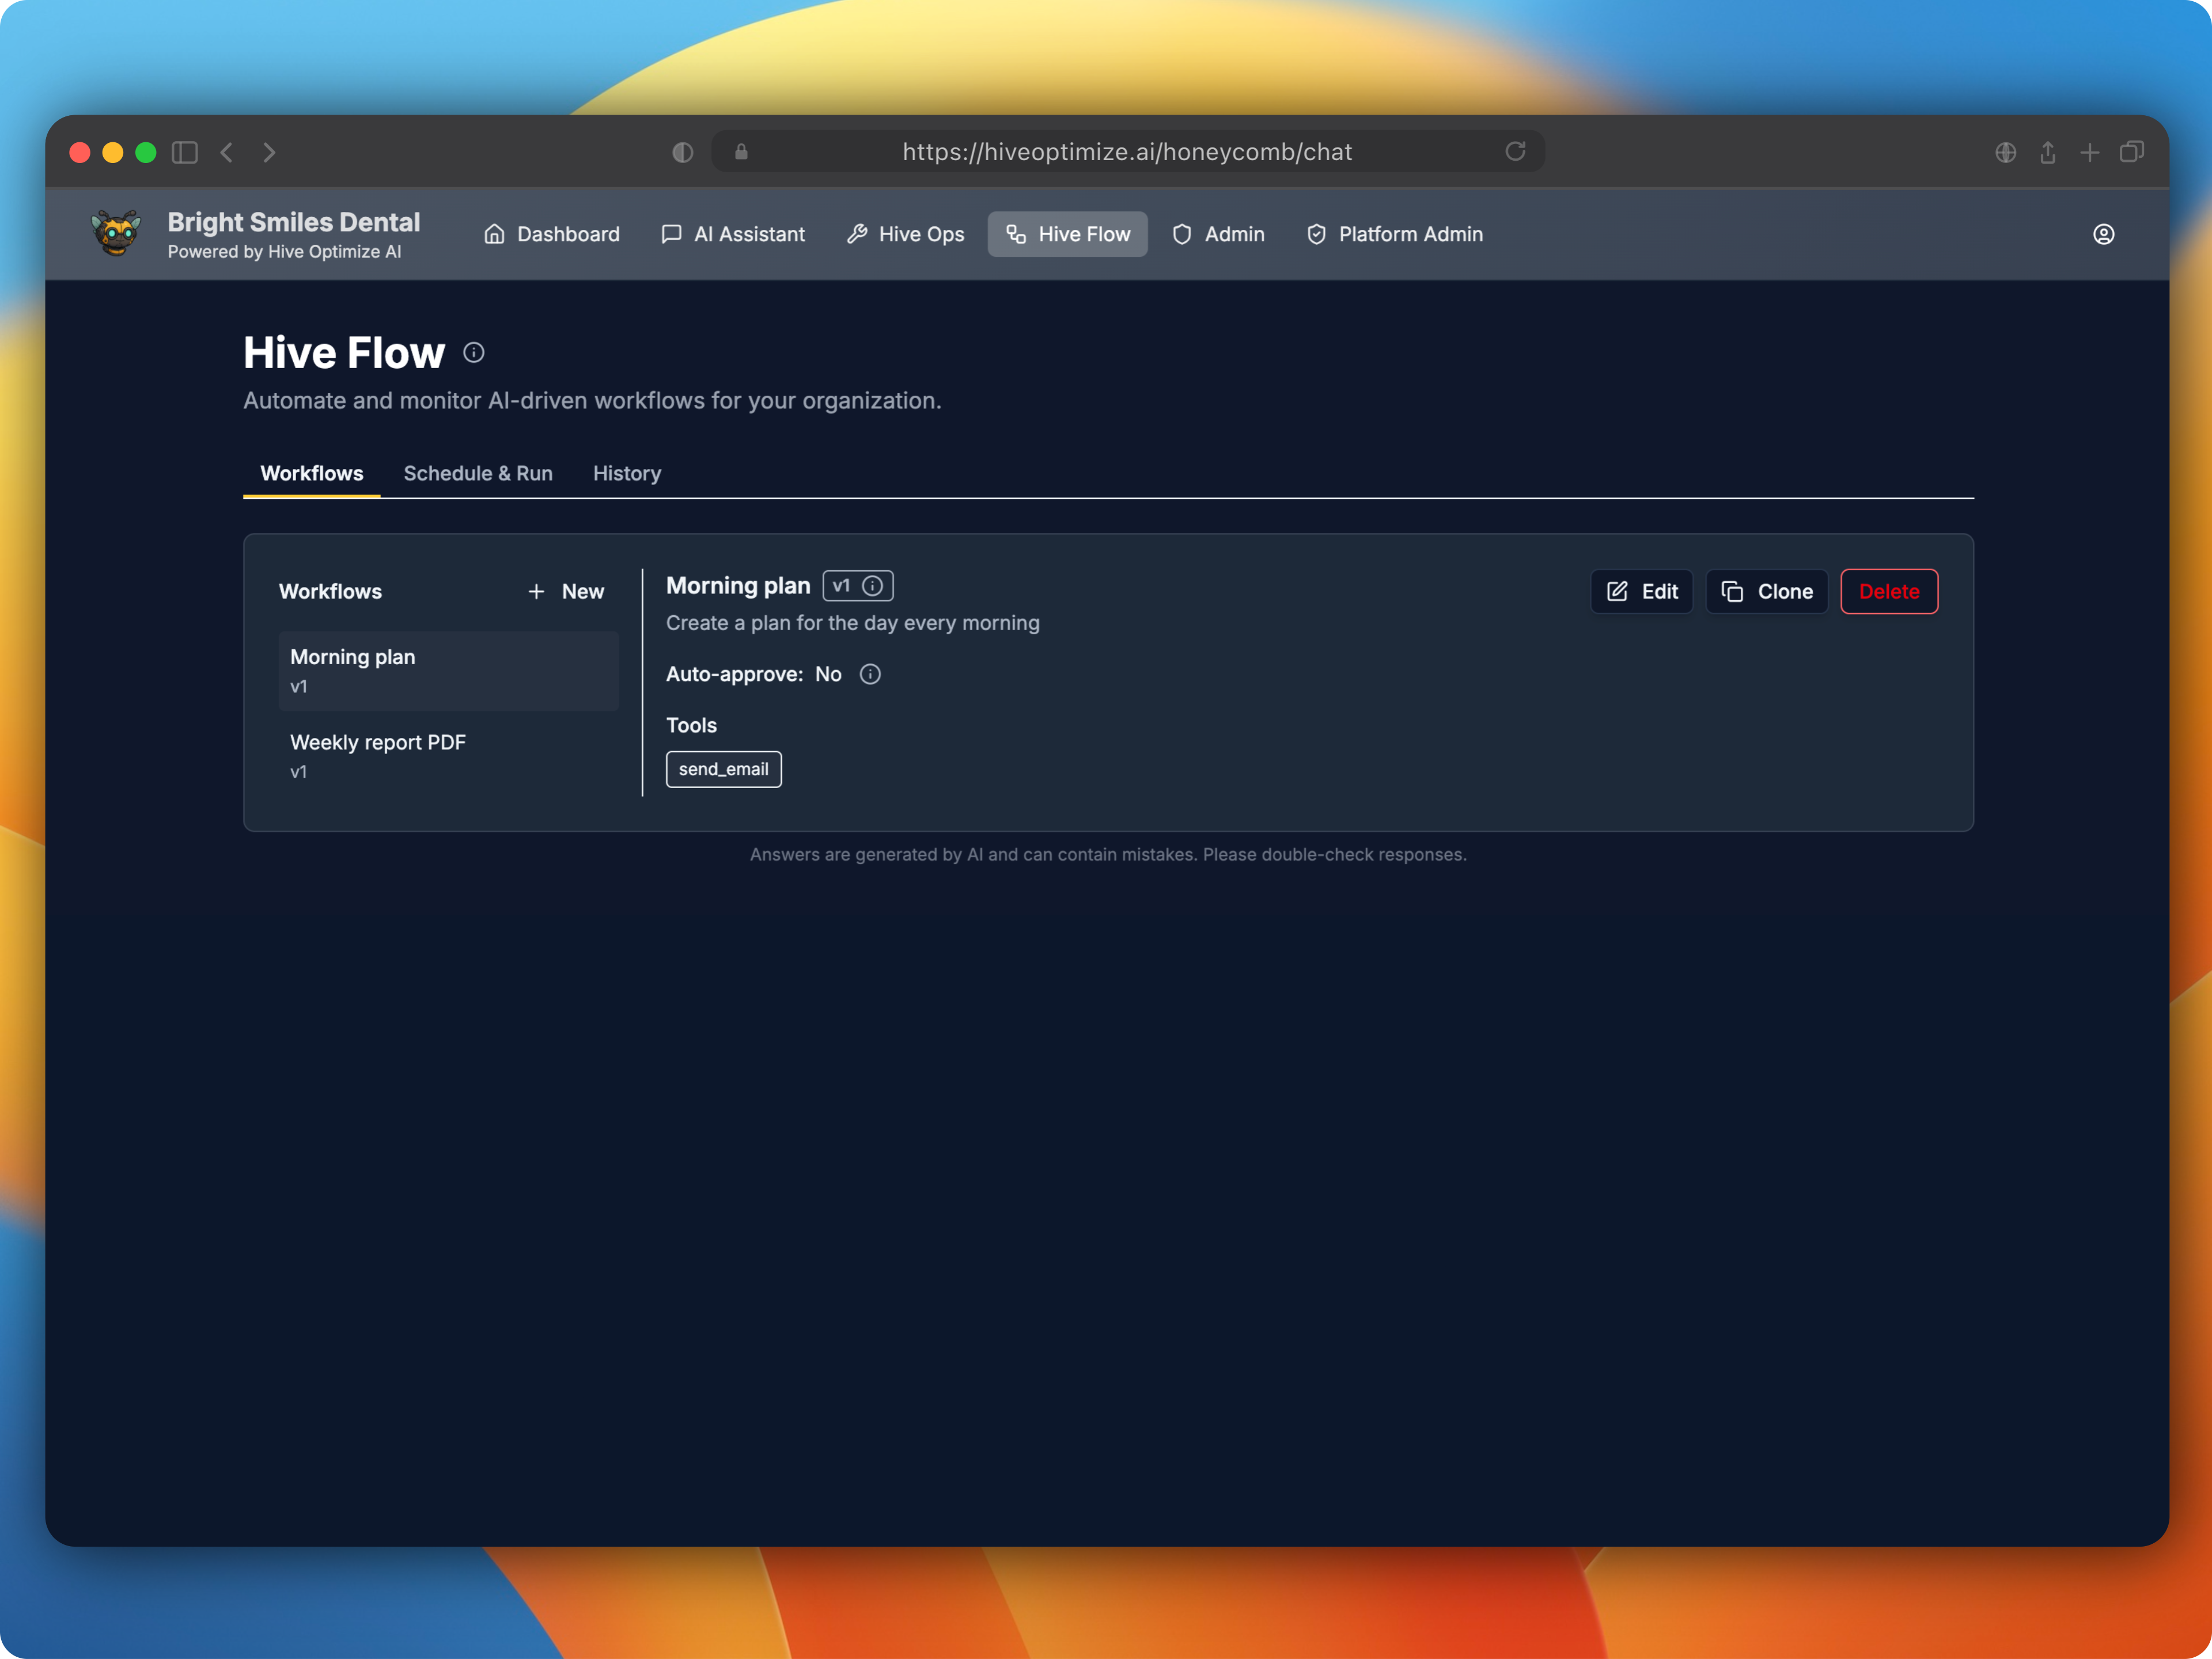Click the Bright Smiles Dental bee logo

tap(116, 233)
